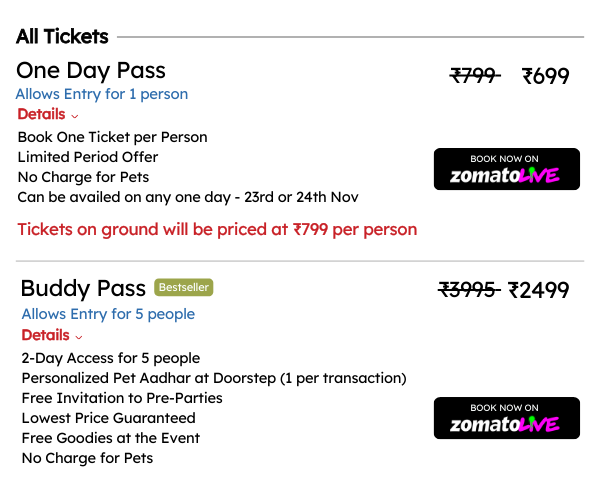Click the struck-through ₹3995 price
Screen dimensions: 600x500
click(x=469, y=290)
